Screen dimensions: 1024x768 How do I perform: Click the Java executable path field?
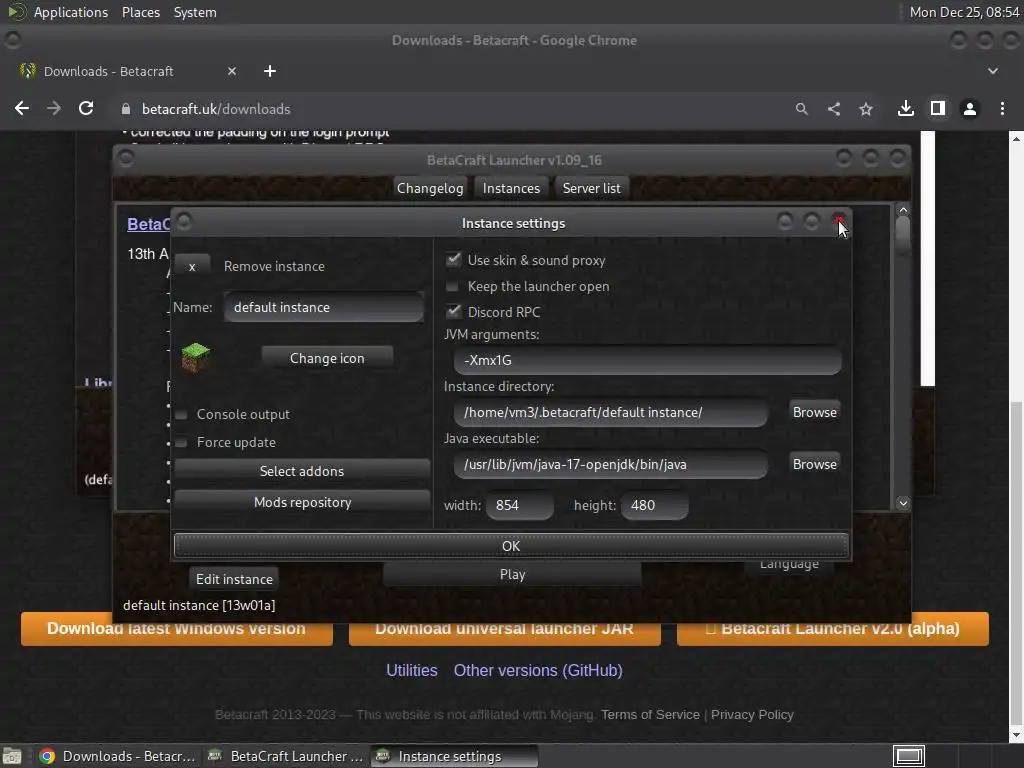611,464
